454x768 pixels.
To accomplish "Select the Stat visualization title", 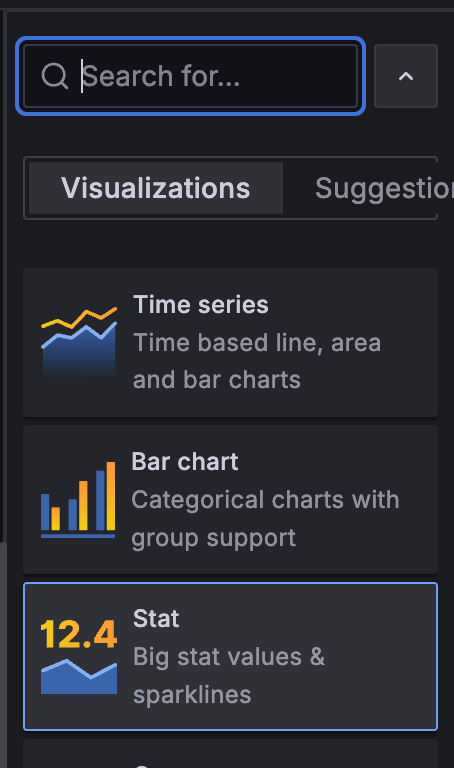I will coord(156,618).
